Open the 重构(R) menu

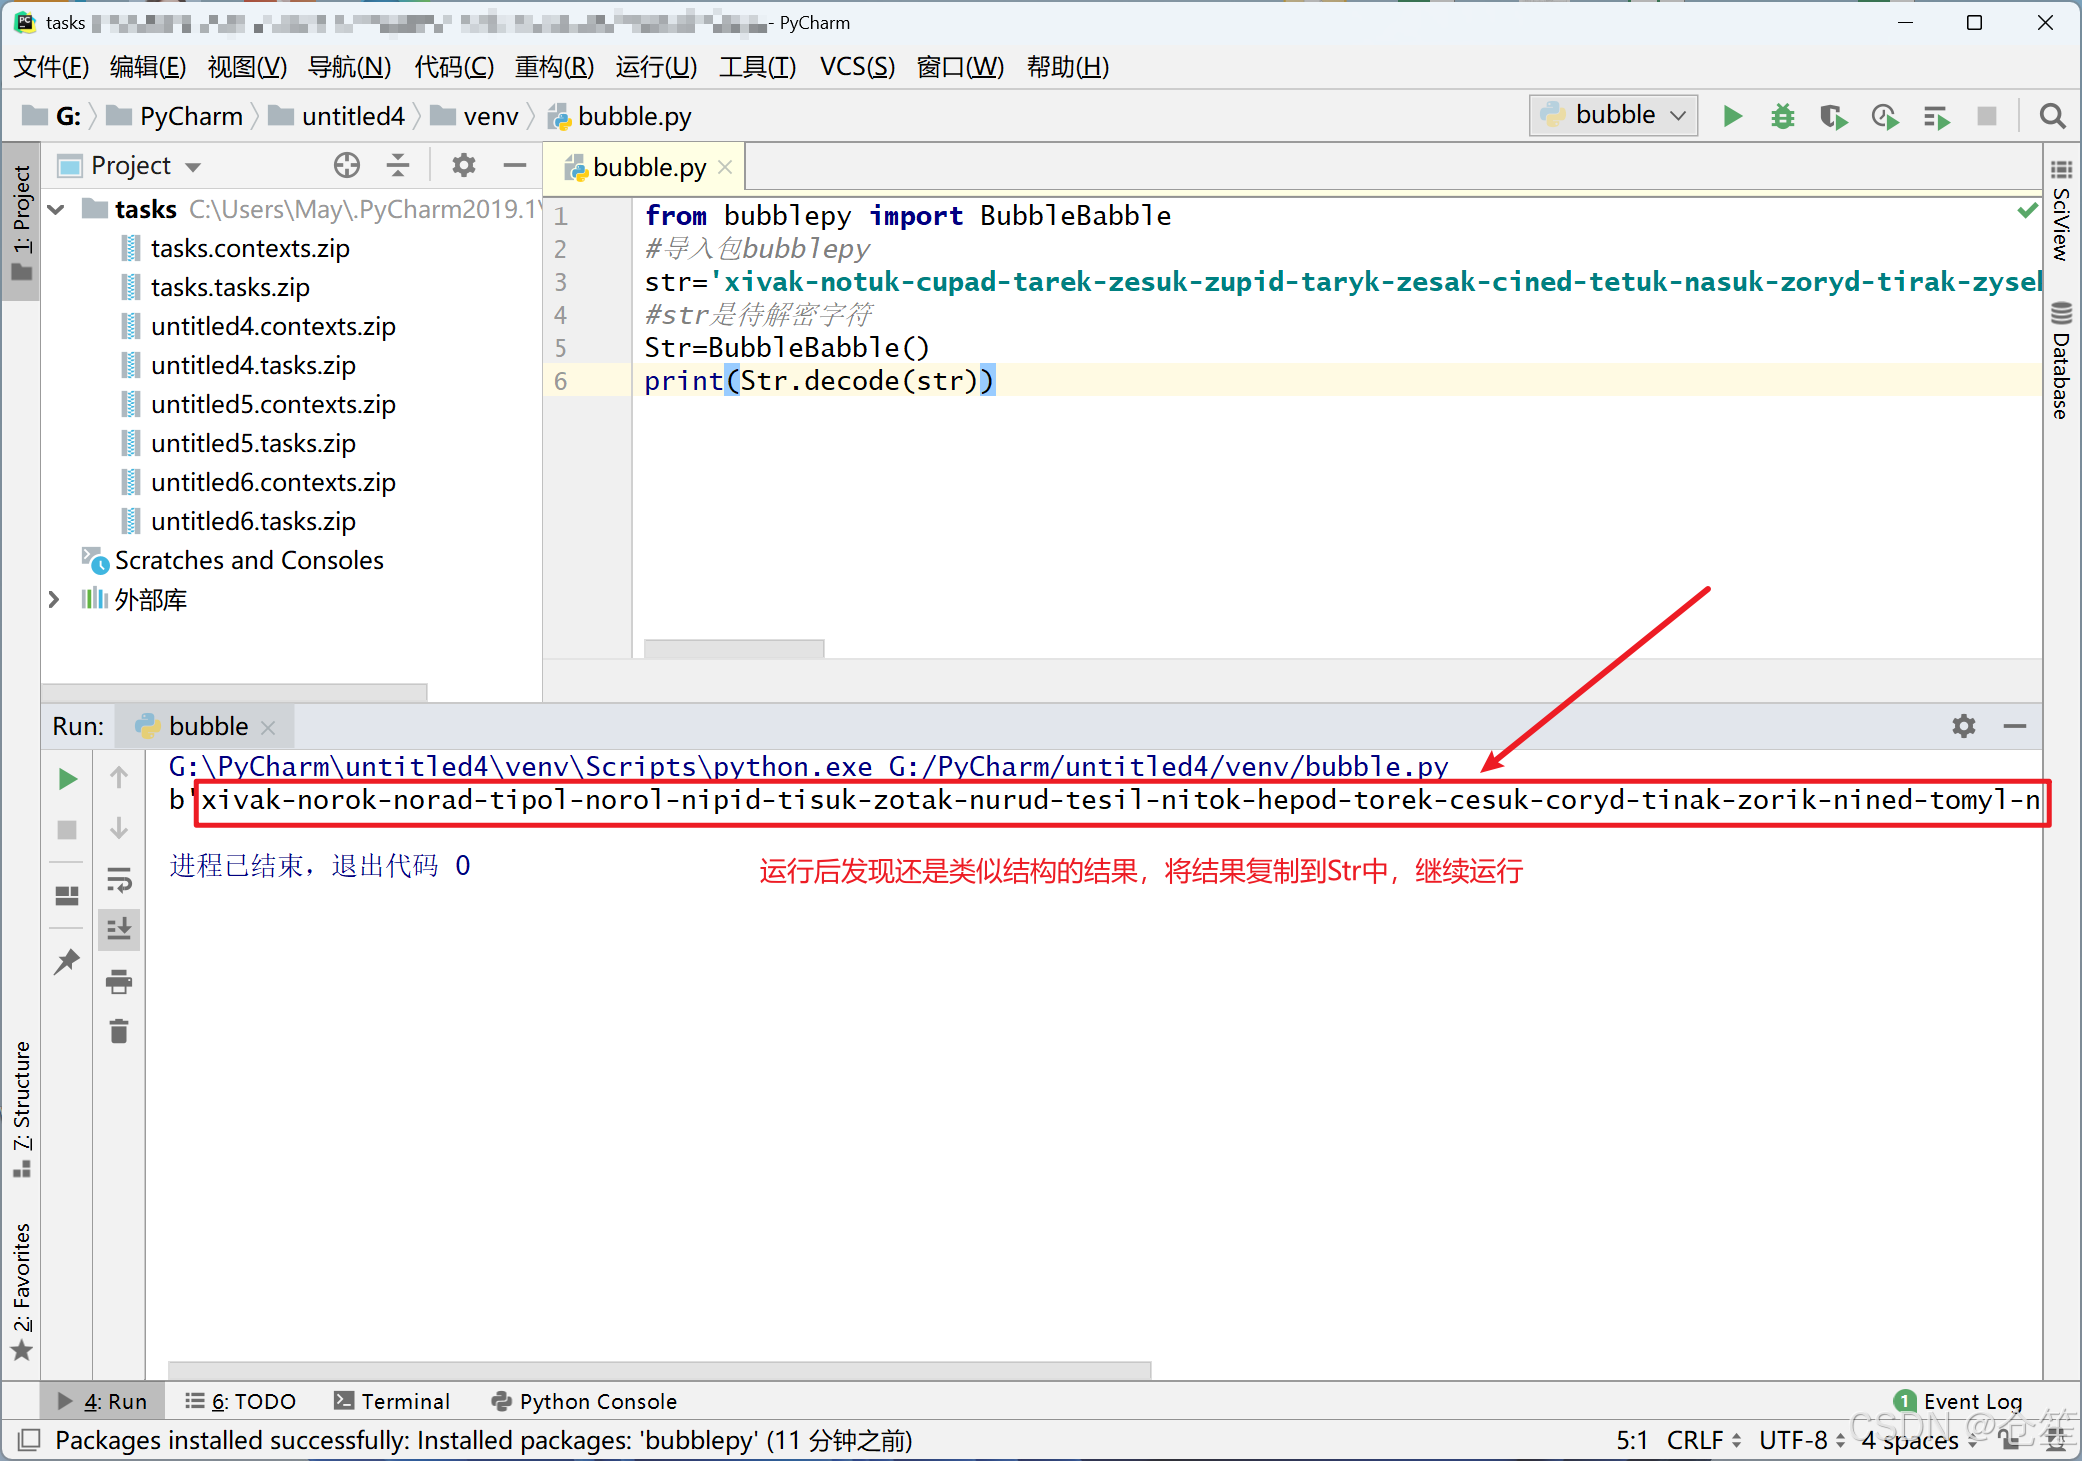(x=553, y=67)
